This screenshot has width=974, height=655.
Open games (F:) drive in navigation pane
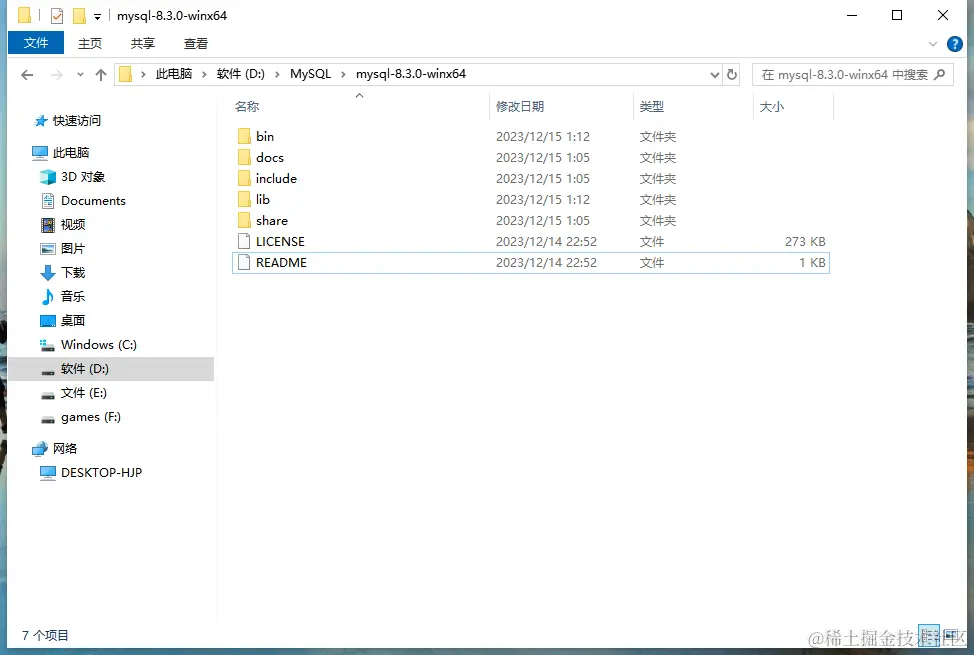(91, 417)
